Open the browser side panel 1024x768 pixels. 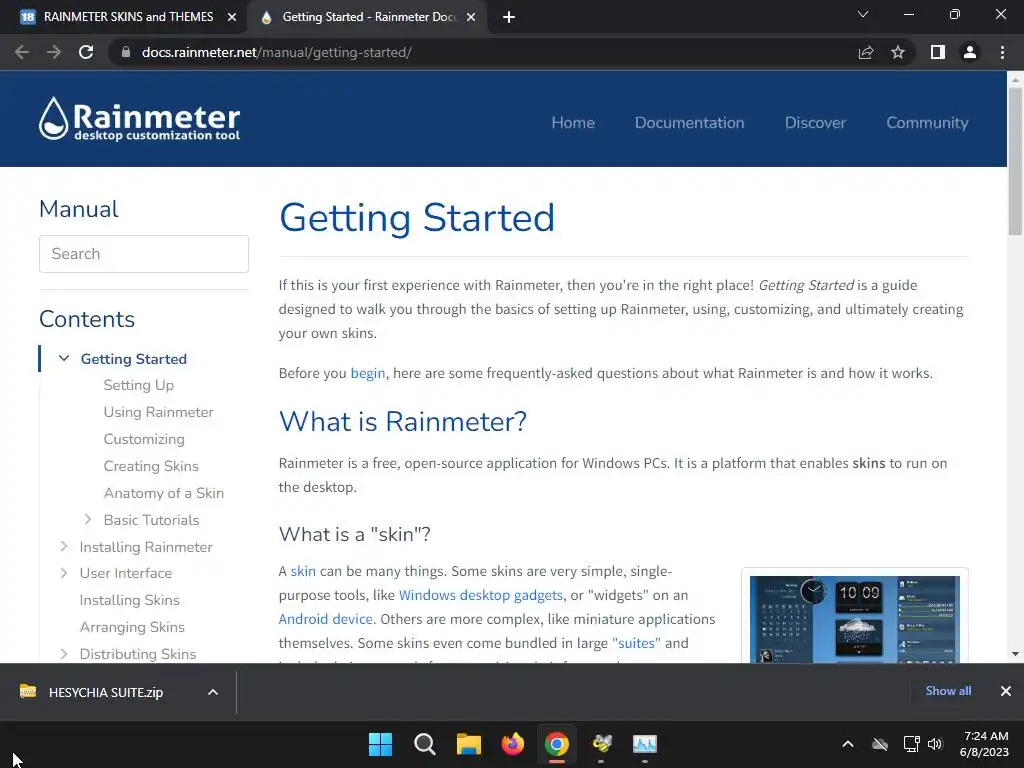point(938,52)
